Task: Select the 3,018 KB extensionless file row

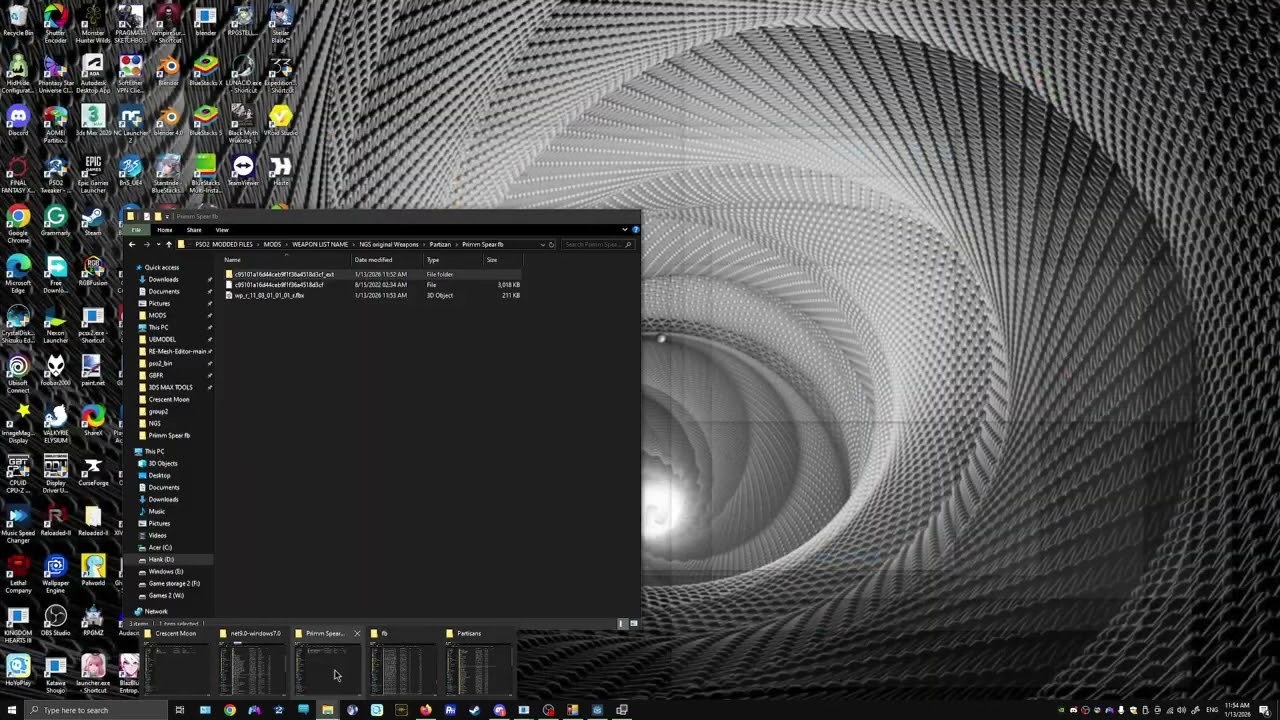Action: [x=372, y=285]
